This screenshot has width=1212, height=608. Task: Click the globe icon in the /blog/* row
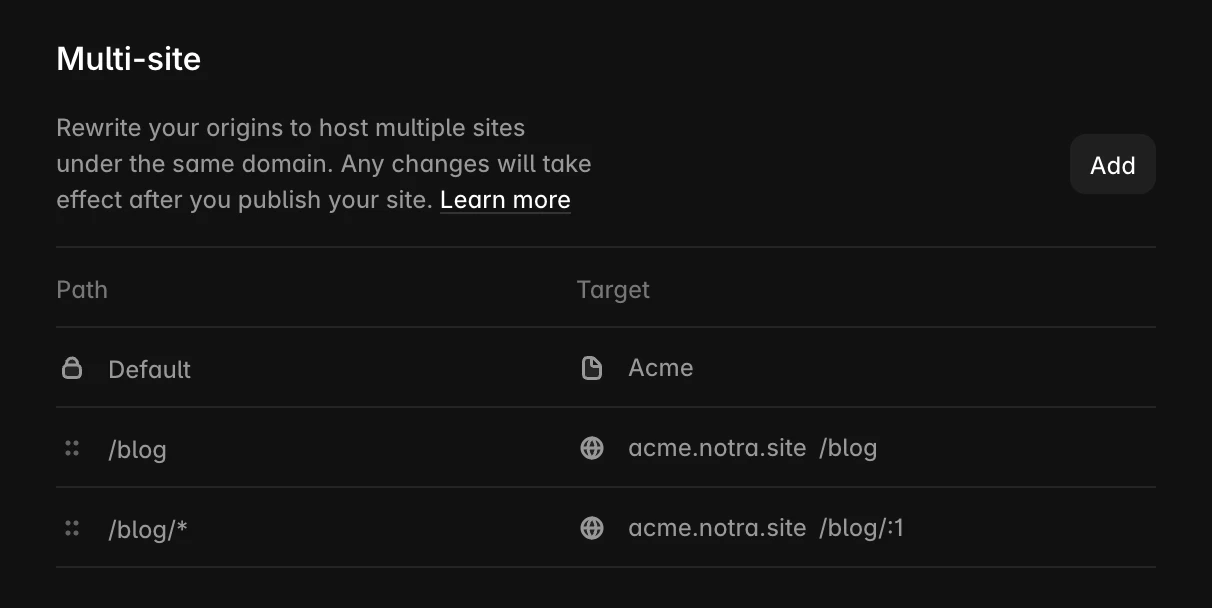[x=592, y=528]
